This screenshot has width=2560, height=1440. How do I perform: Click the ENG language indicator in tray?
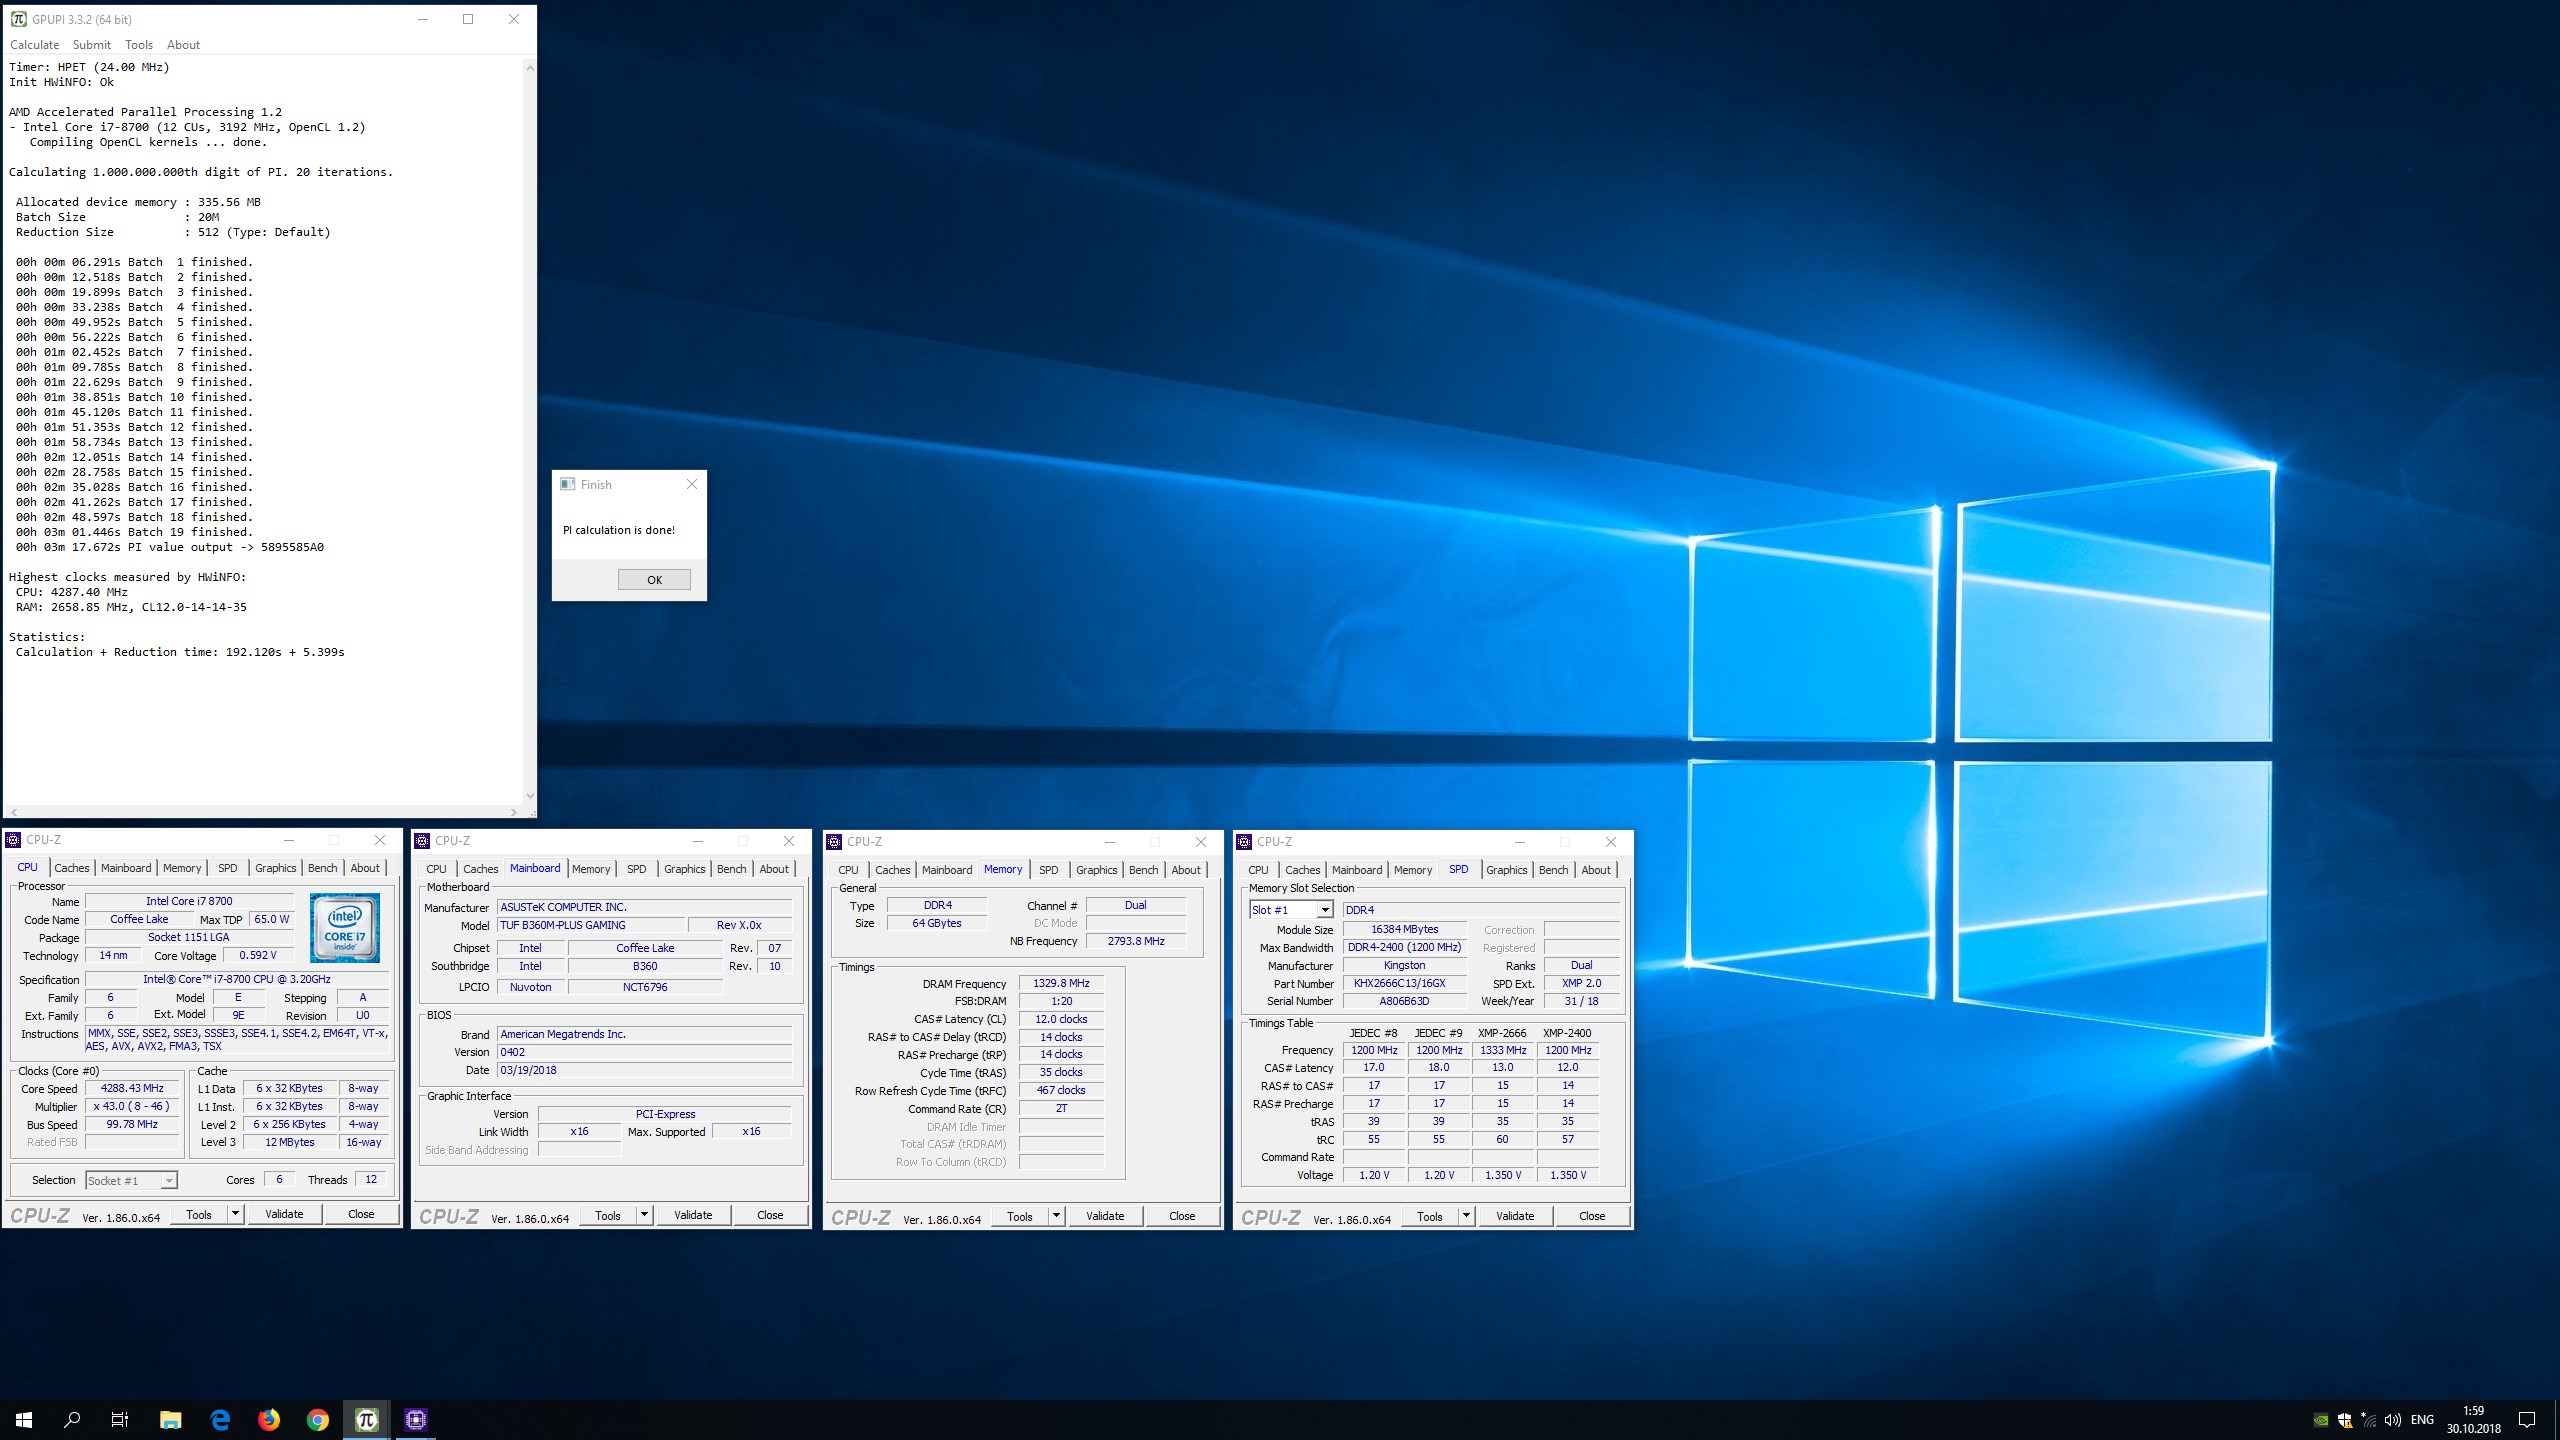click(x=2422, y=1420)
